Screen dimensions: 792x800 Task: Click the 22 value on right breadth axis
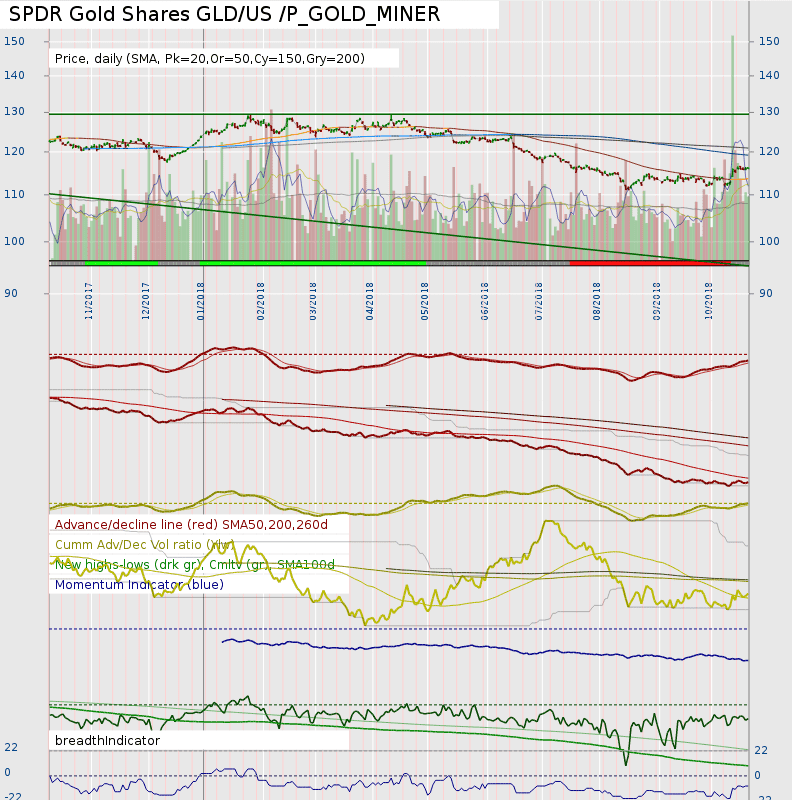click(761, 751)
